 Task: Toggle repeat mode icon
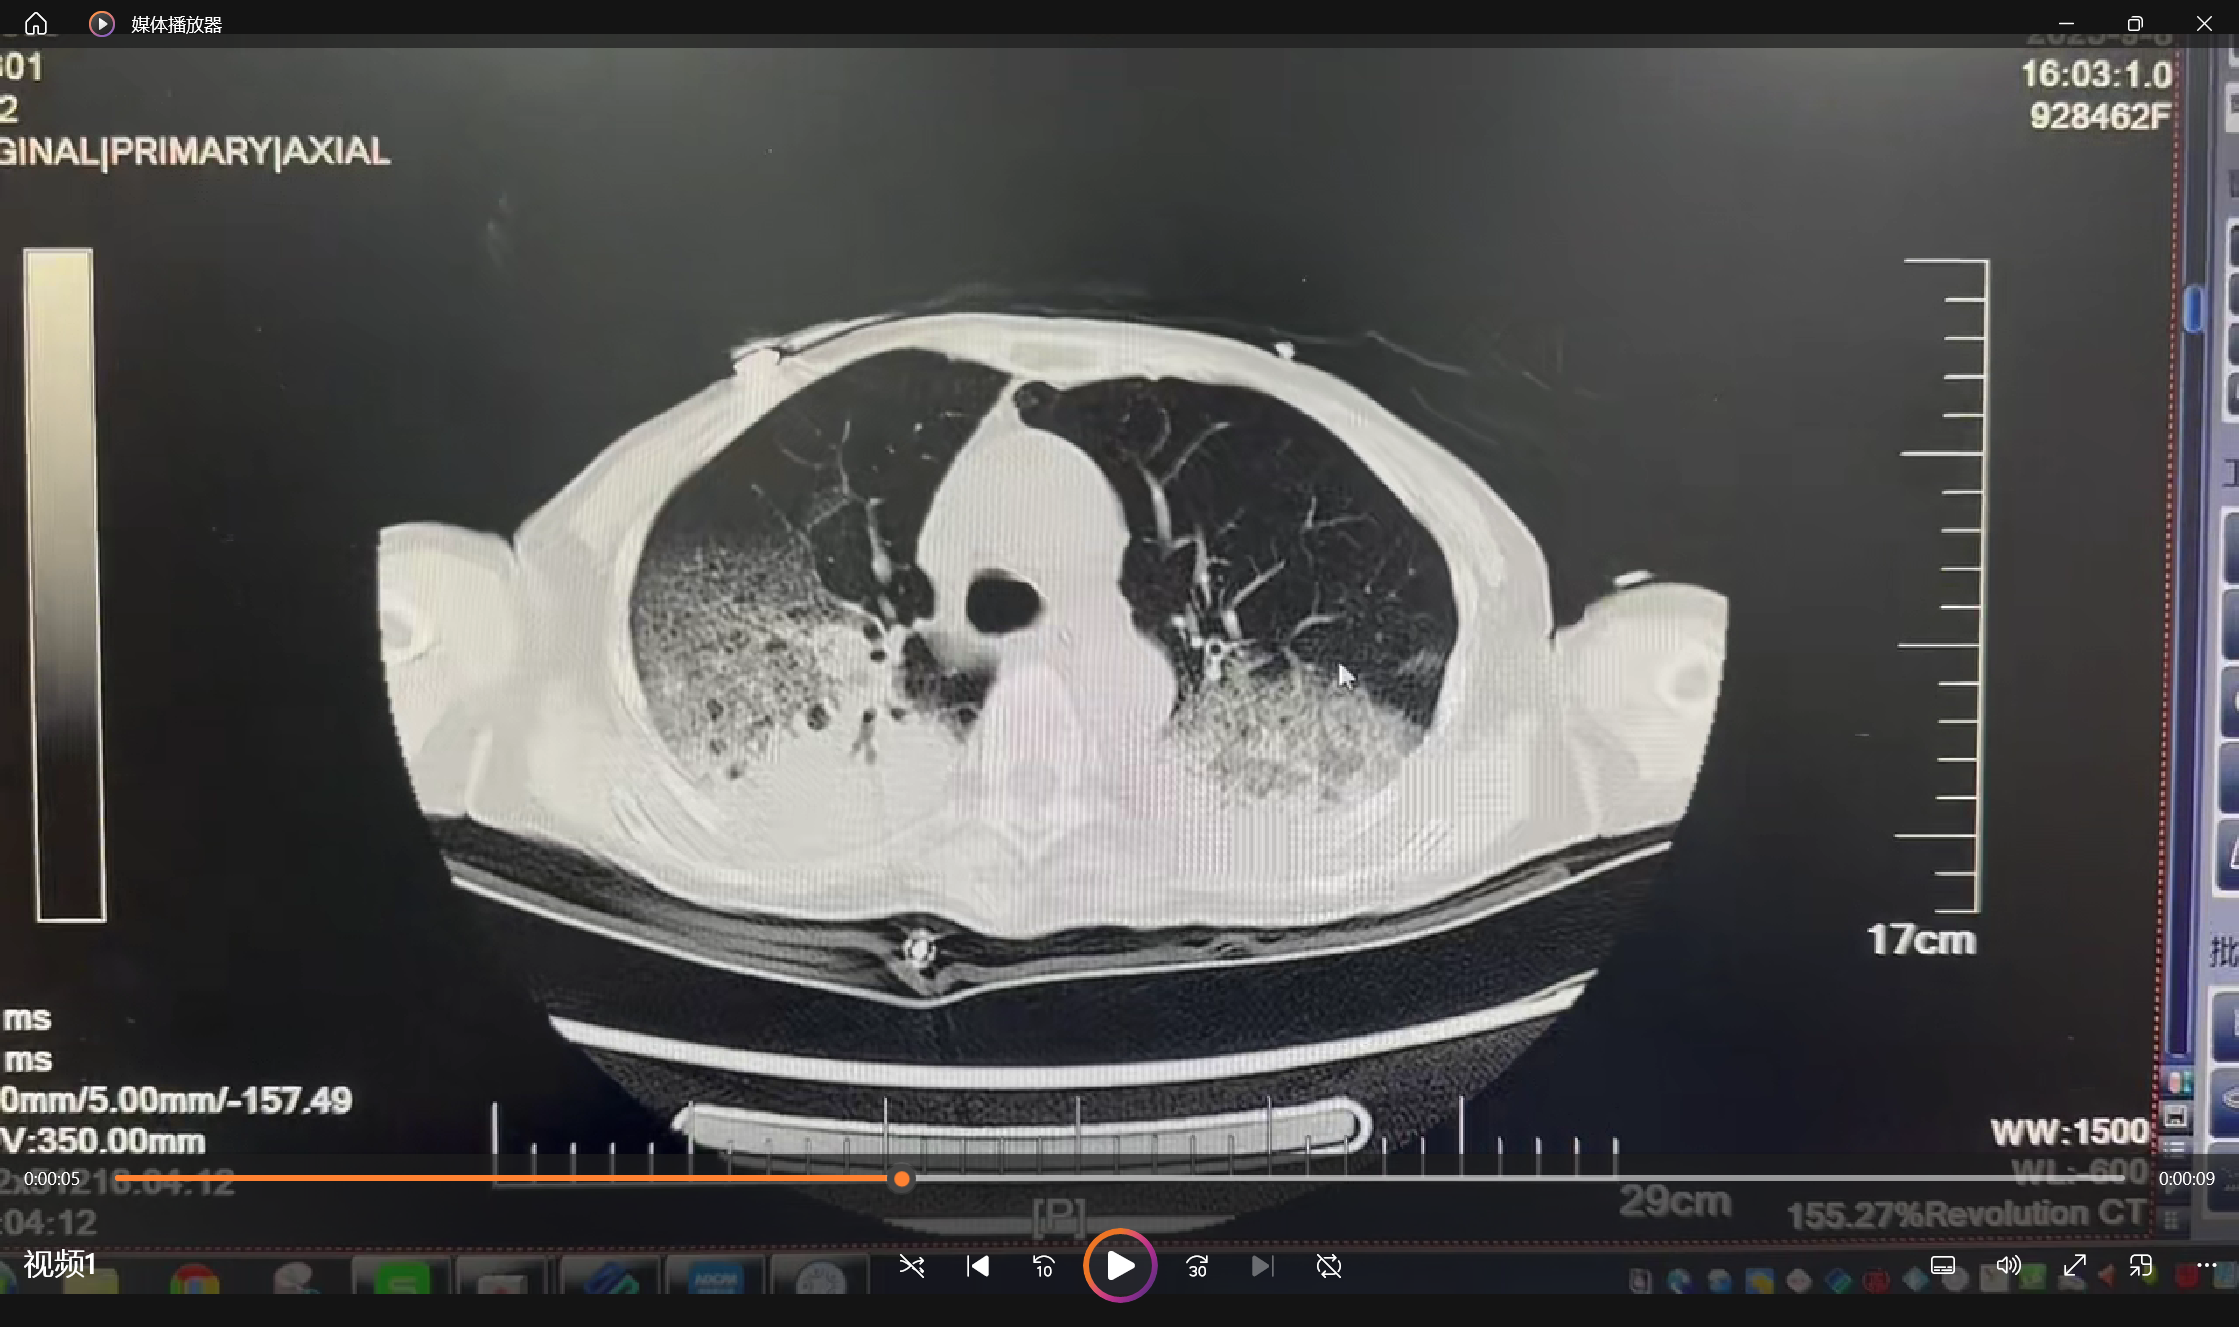(x=1328, y=1266)
